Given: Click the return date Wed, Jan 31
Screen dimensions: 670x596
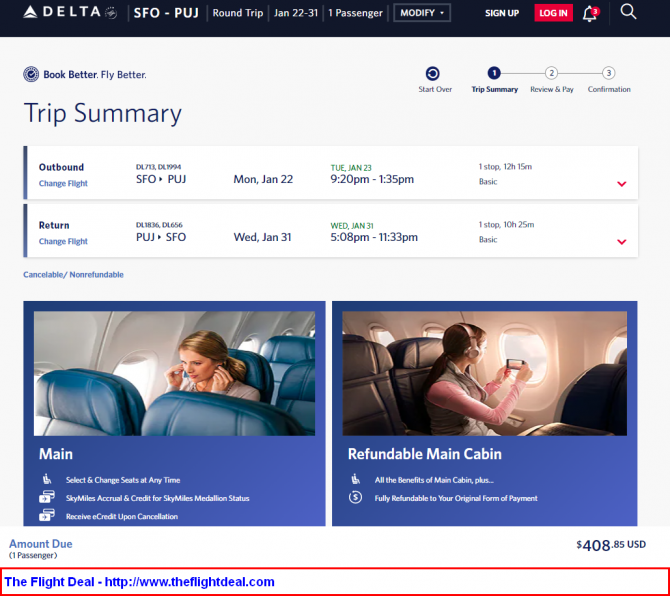Looking at the screenshot, I should pos(262,237).
